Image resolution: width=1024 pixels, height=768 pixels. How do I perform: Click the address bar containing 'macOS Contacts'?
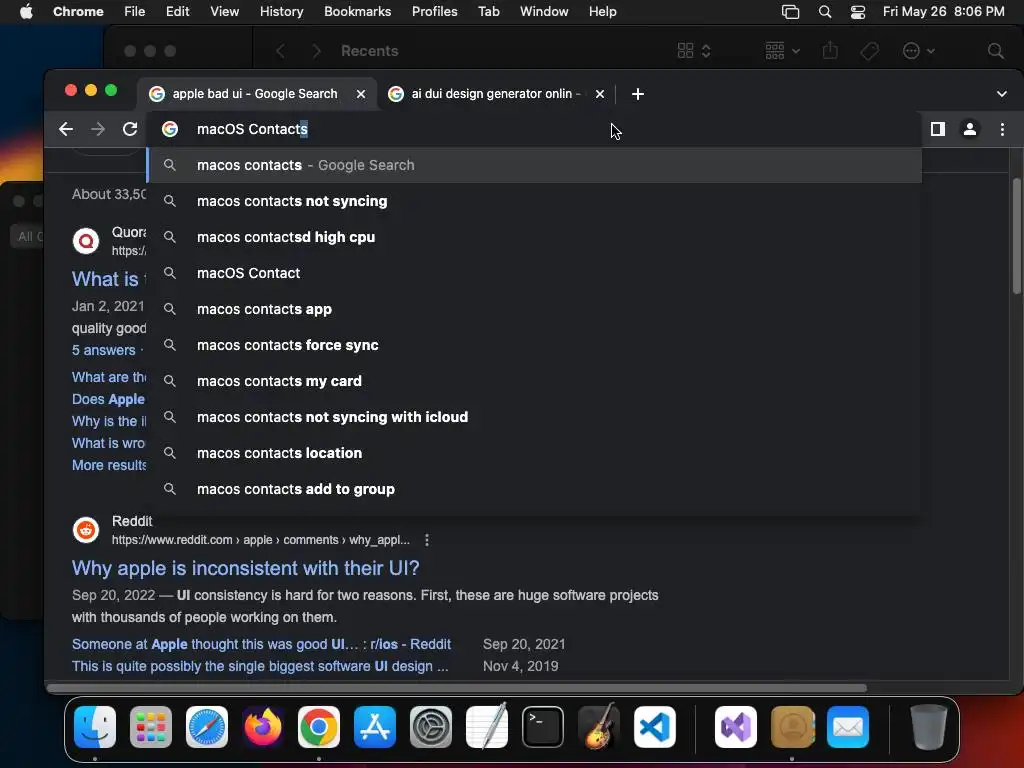click(534, 129)
